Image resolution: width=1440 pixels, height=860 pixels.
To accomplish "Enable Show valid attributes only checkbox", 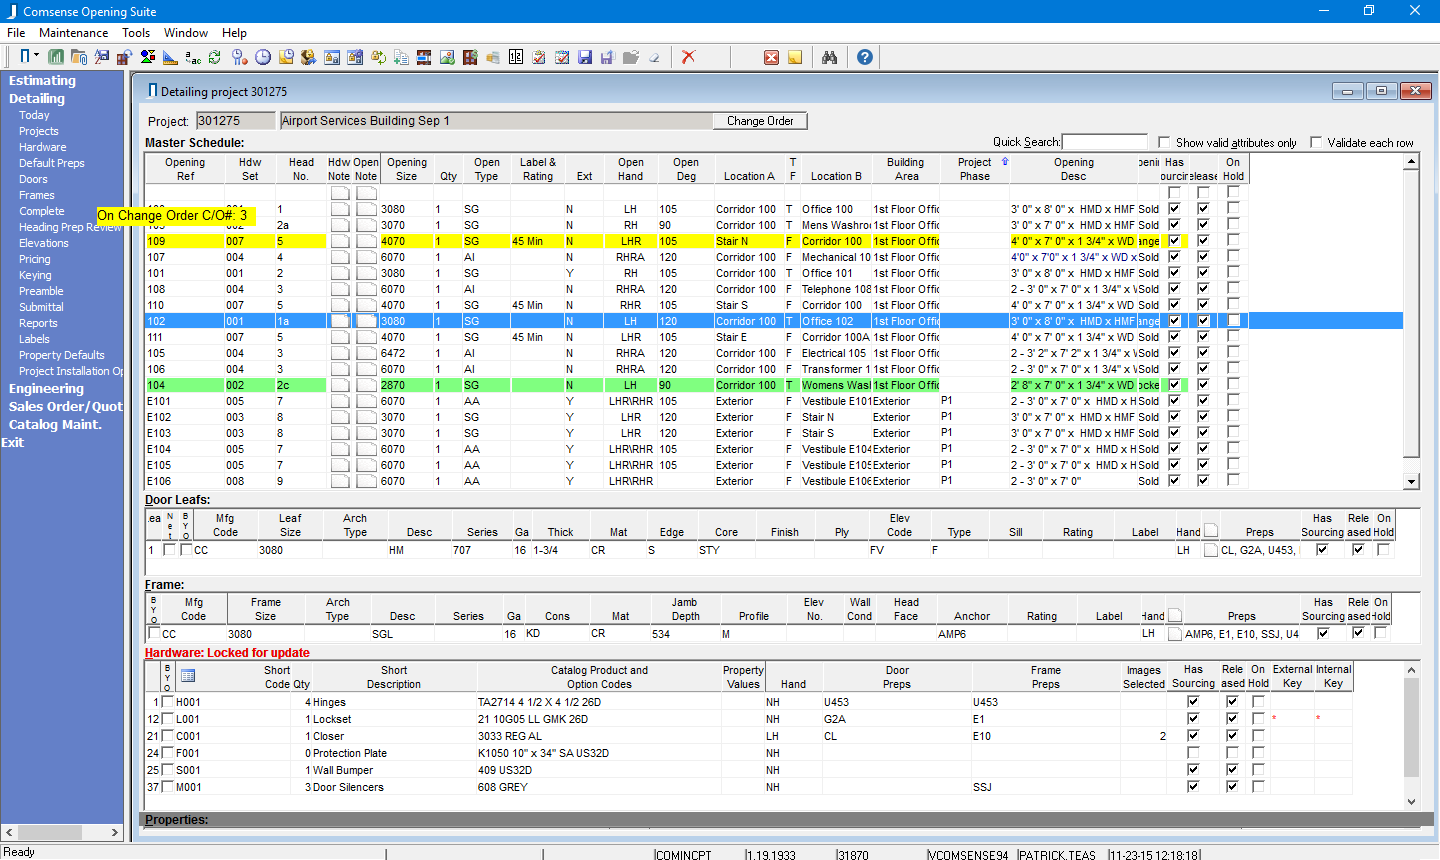I will point(1164,143).
